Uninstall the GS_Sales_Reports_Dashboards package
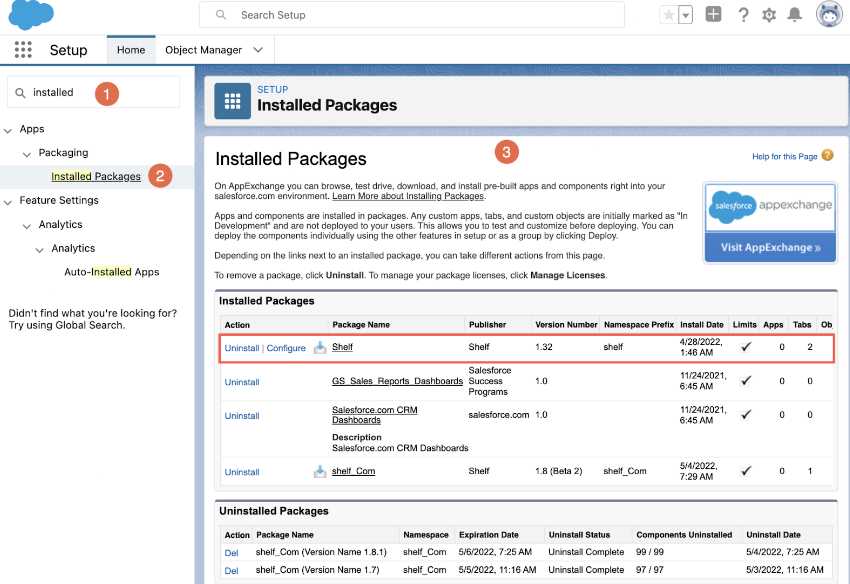Viewport: 850px width, 584px height. click(x=241, y=381)
